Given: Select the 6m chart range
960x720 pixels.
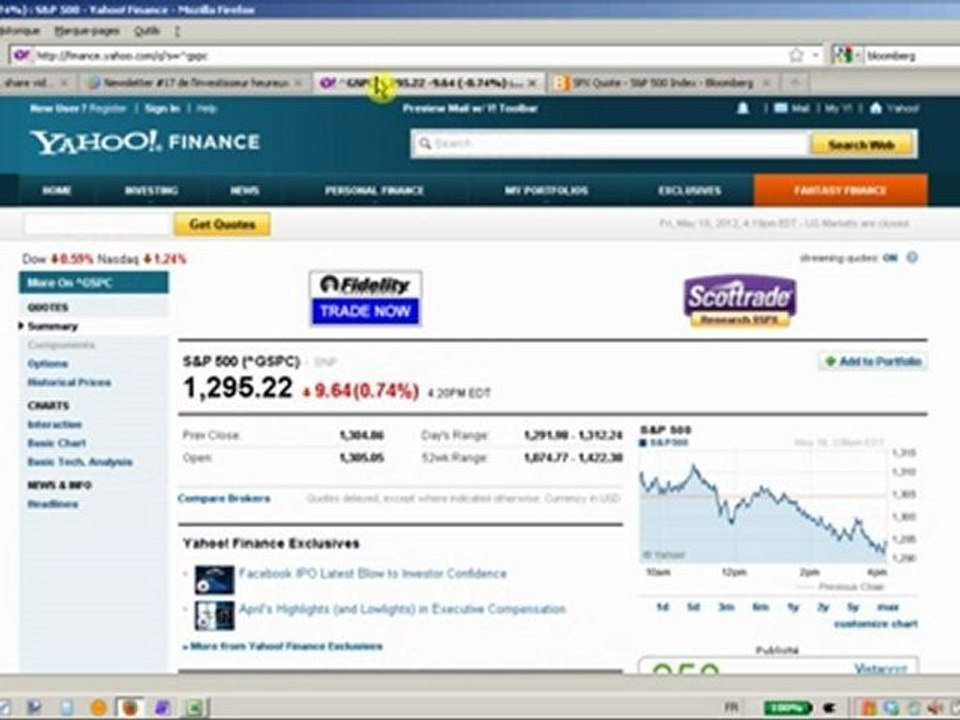Looking at the screenshot, I should coord(760,607).
